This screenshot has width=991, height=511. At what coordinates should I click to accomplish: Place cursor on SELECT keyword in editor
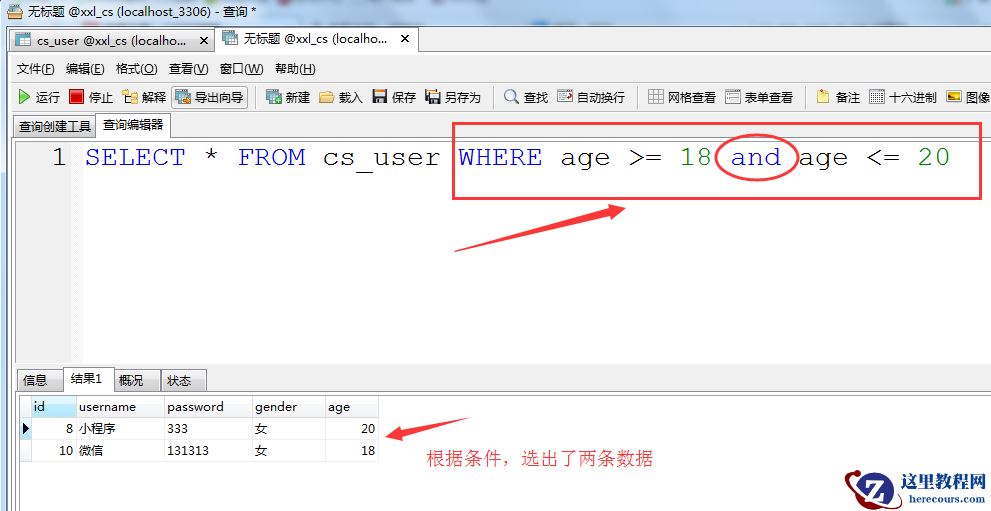coord(135,157)
